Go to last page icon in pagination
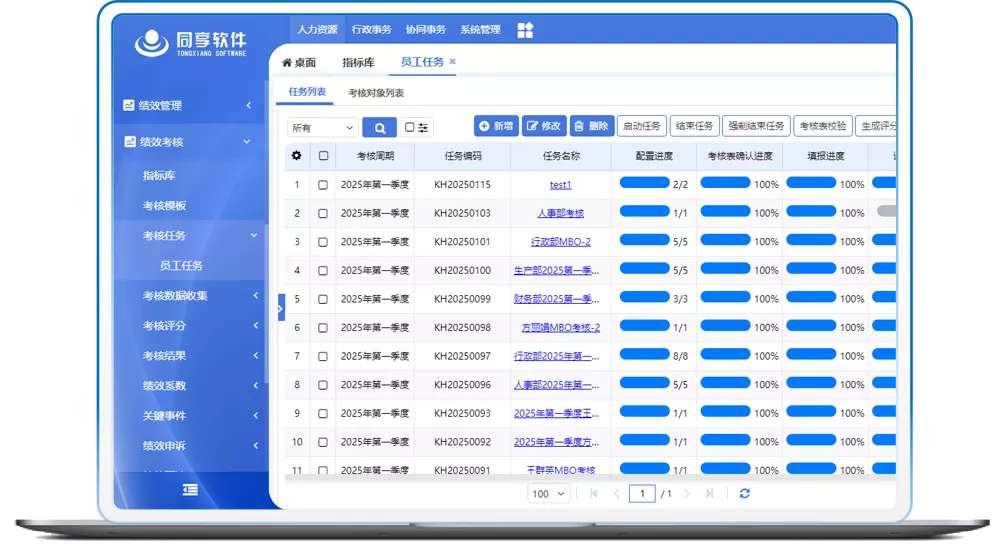 709,493
